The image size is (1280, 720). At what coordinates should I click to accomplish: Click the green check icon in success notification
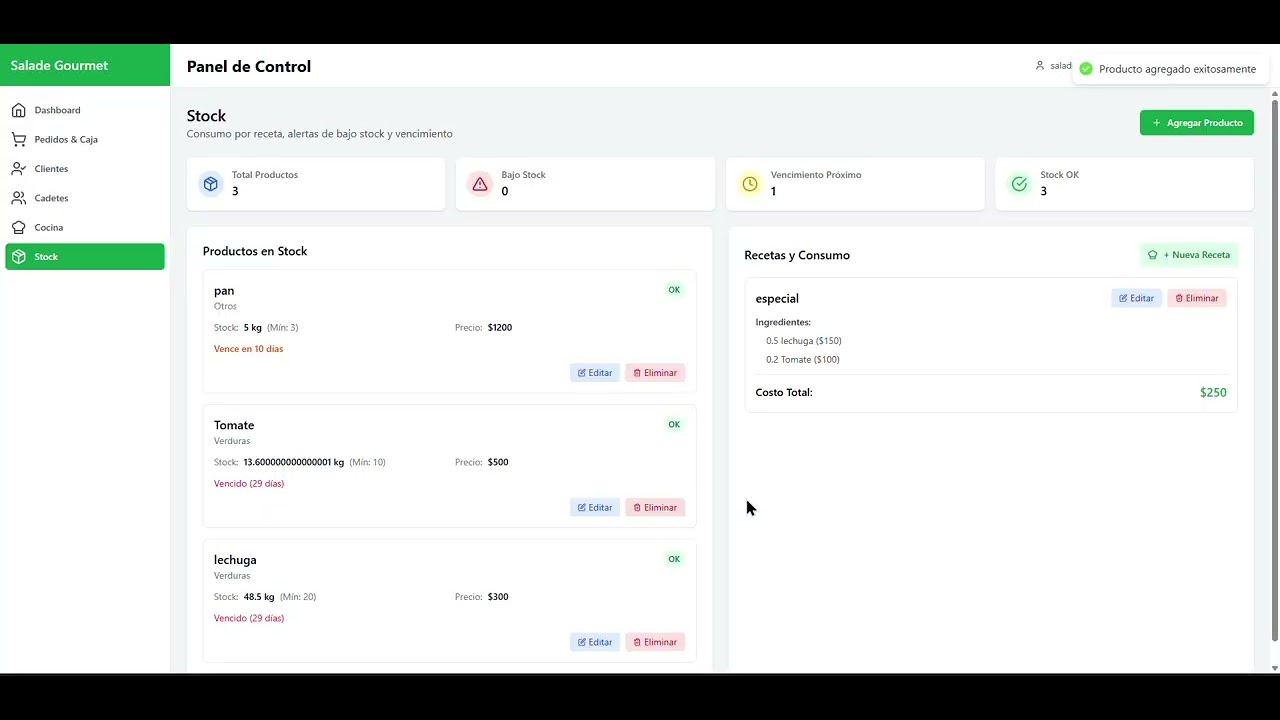click(1086, 69)
